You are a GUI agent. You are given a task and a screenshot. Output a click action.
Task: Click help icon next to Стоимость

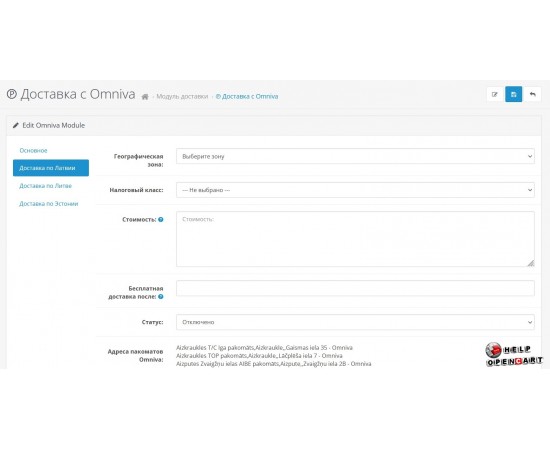[161, 220]
